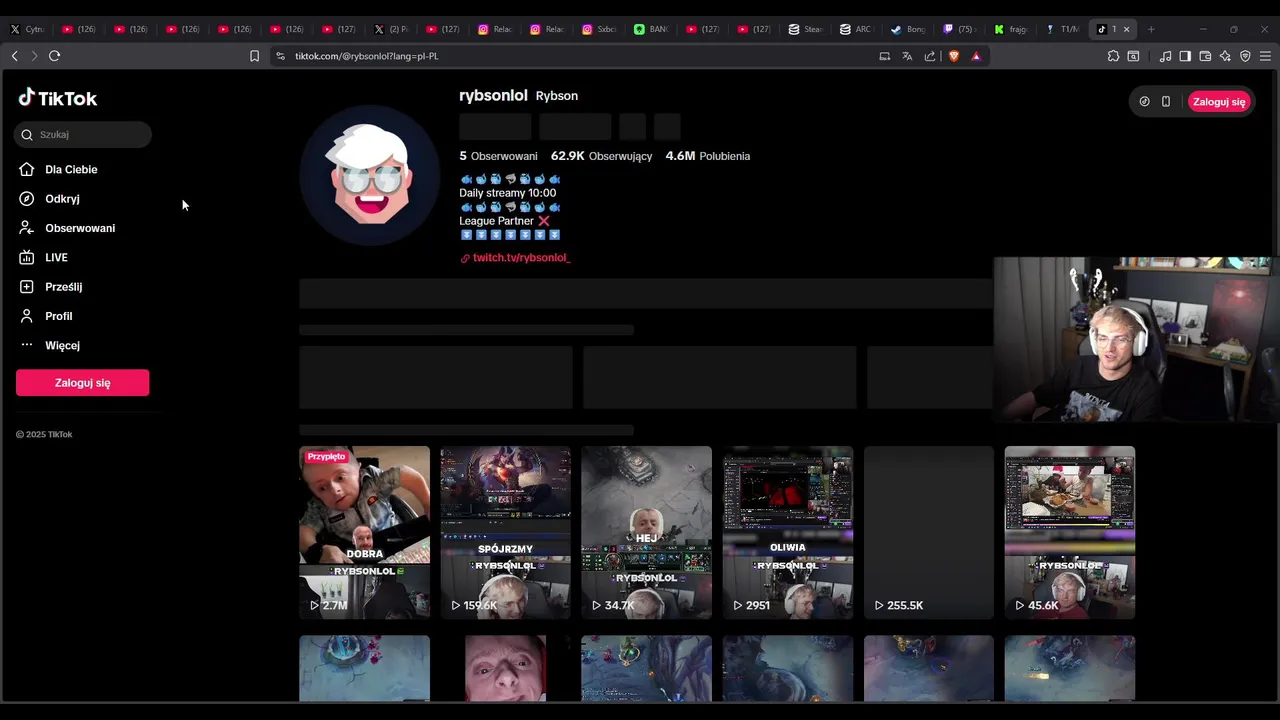Switch to the ARC tab
The image size is (1280, 720).
[856, 29]
